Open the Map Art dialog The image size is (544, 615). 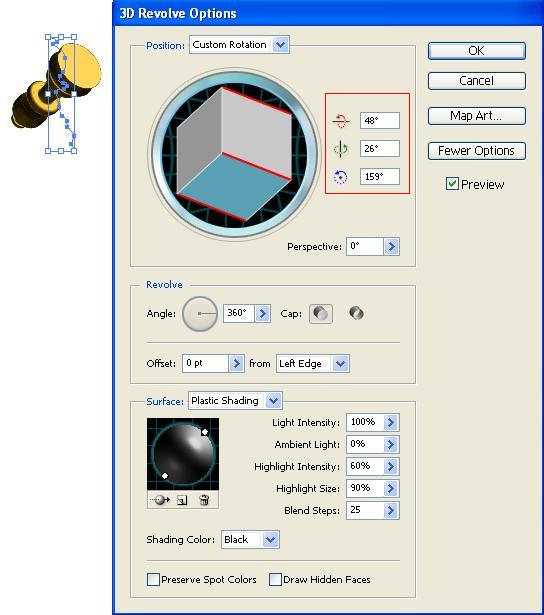(477, 116)
